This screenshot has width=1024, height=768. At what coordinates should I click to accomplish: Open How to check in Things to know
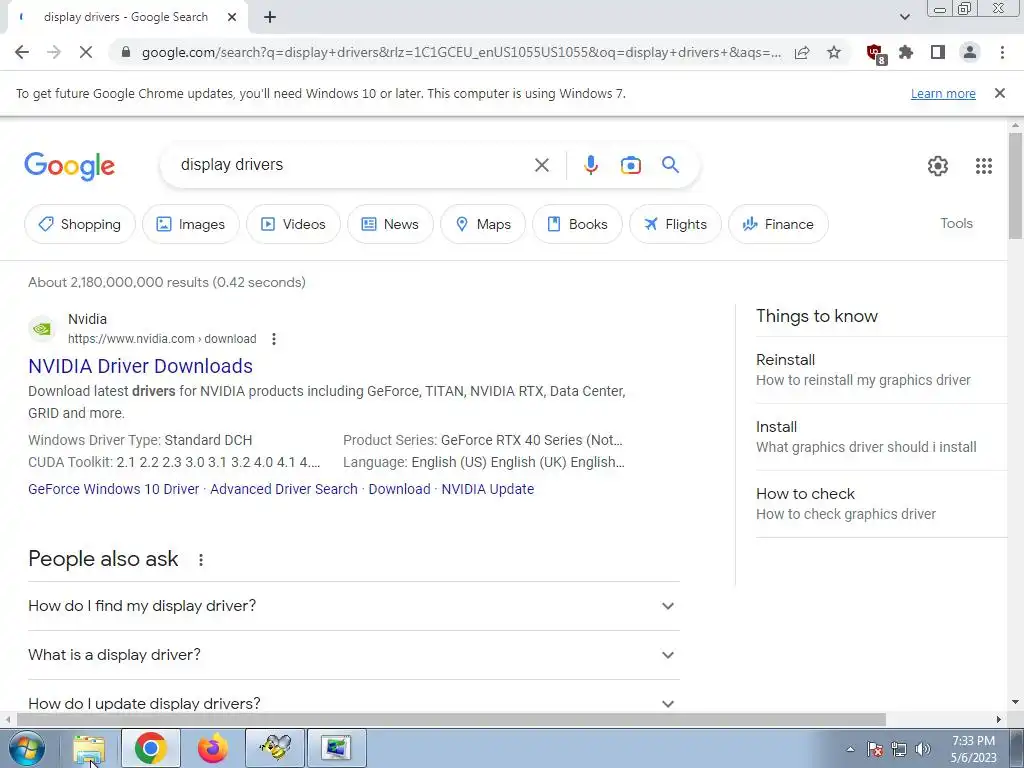click(882, 504)
